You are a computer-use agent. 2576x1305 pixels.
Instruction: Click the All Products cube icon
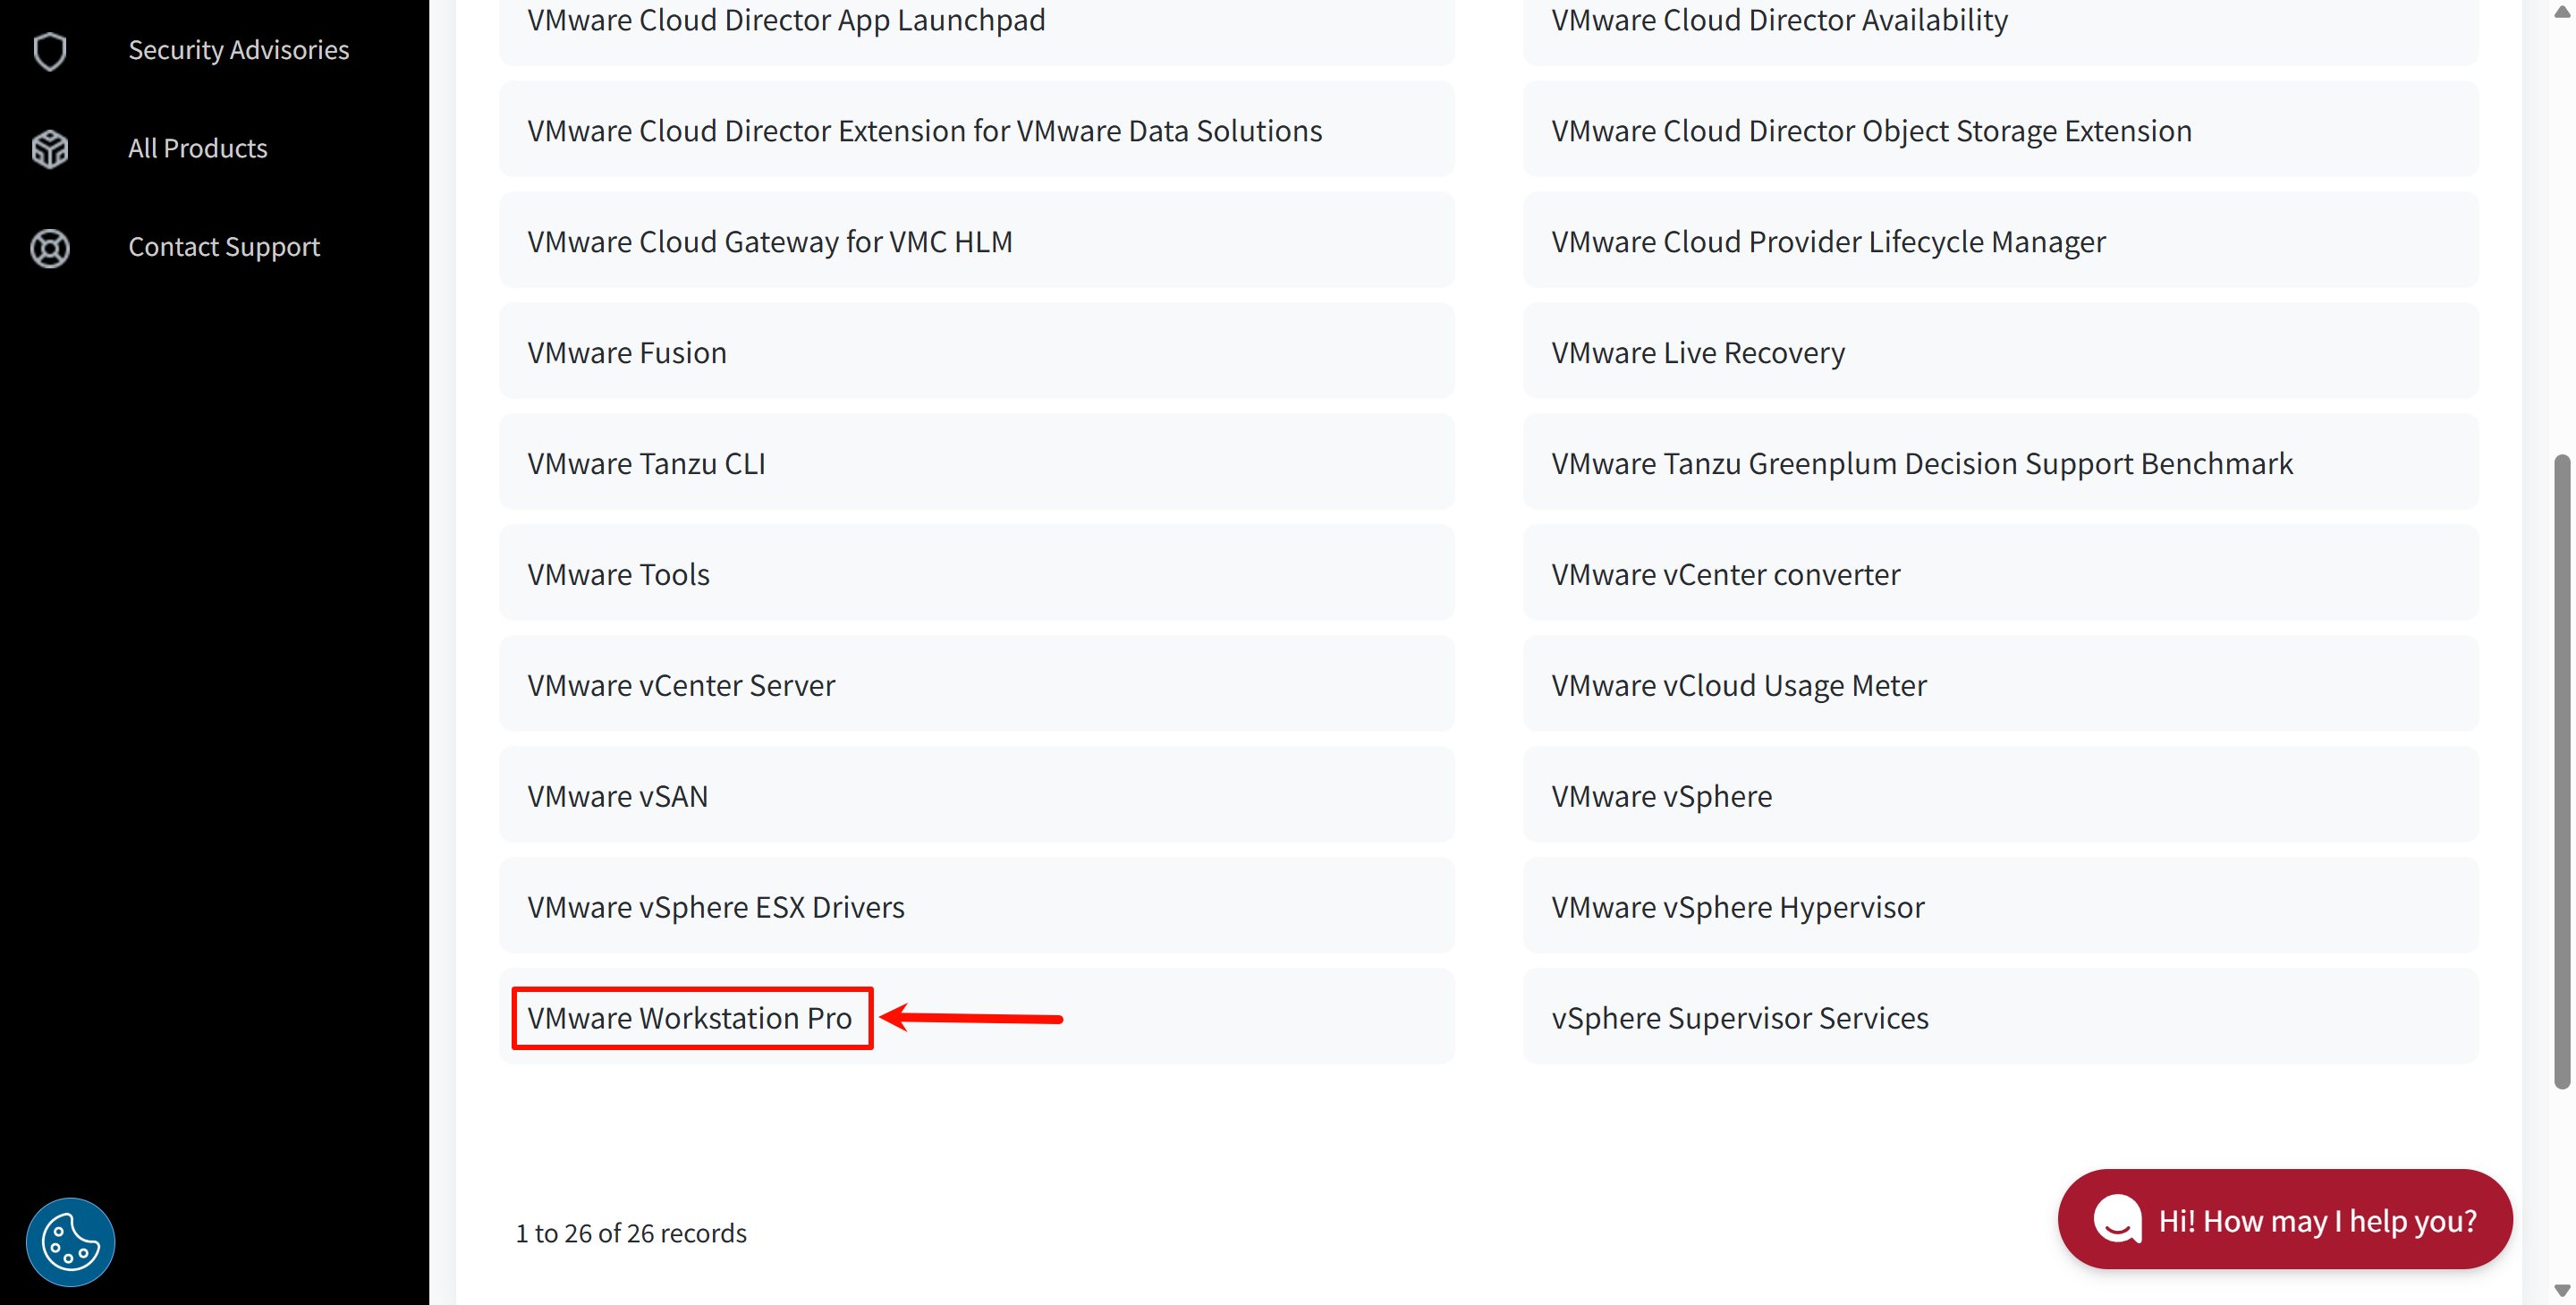(x=49, y=148)
